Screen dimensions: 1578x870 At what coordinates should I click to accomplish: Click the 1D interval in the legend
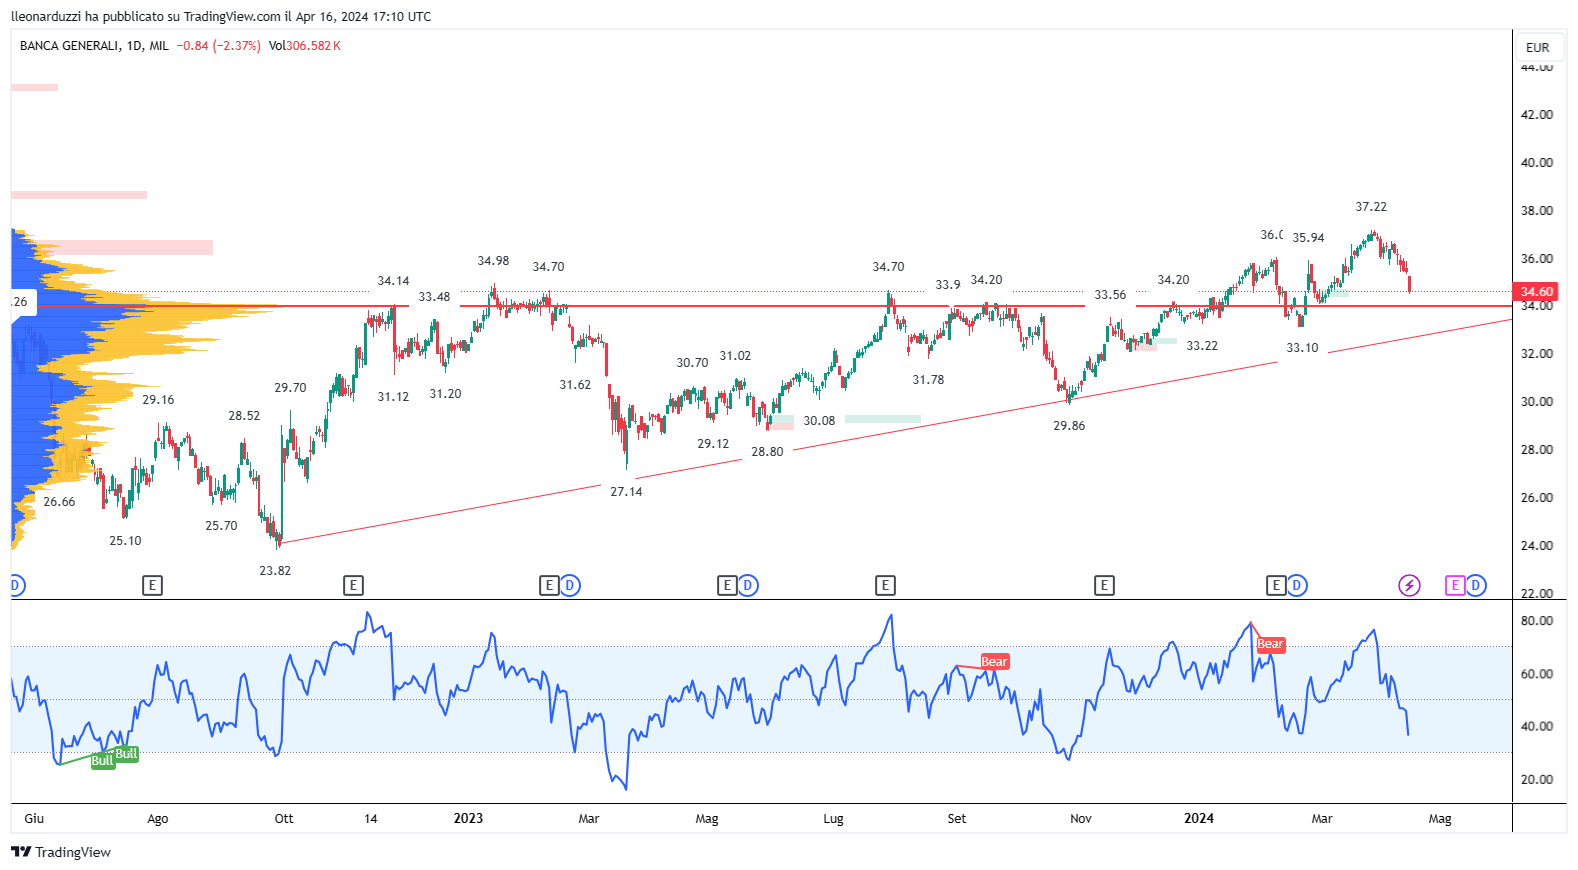point(134,46)
